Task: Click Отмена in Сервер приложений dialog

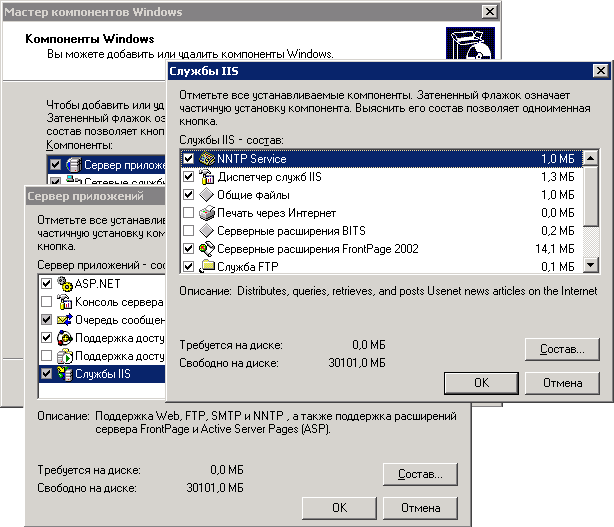Action: click(420, 508)
